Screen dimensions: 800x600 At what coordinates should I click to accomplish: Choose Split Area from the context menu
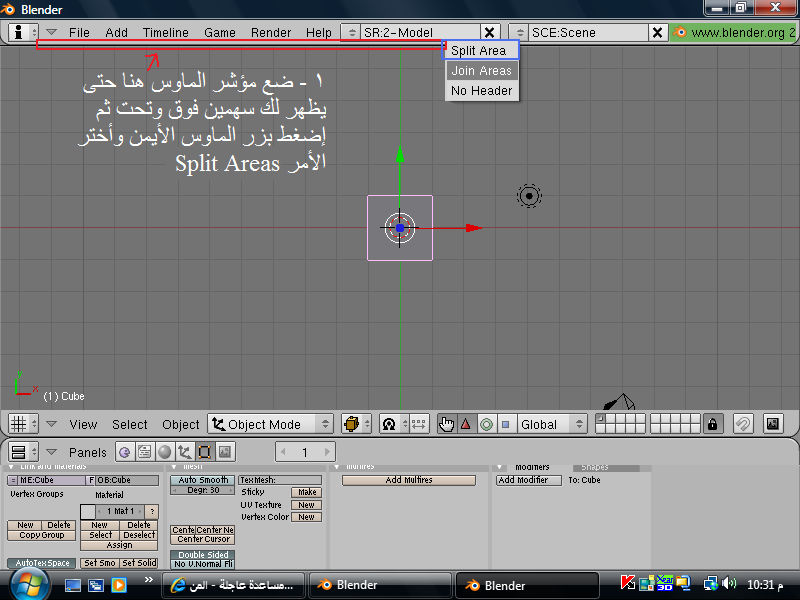click(481, 51)
